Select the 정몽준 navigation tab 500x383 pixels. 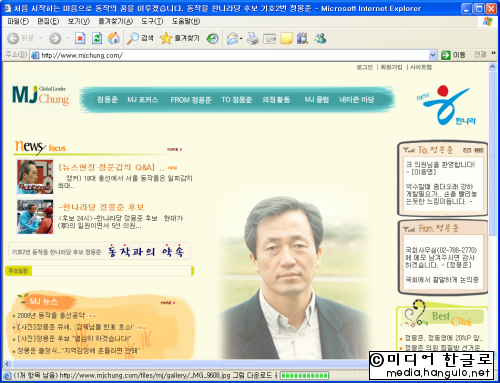click(107, 100)
